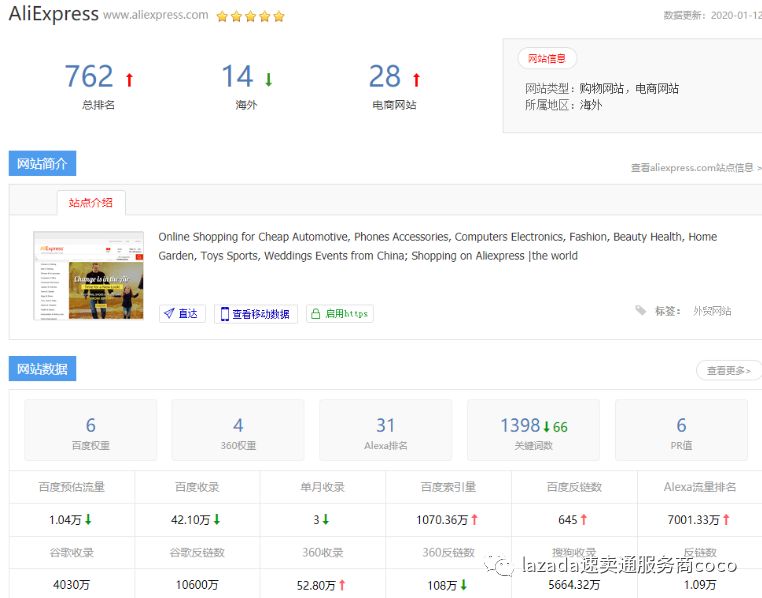Click the green down arrow beside 14

(x=268, y=79)
